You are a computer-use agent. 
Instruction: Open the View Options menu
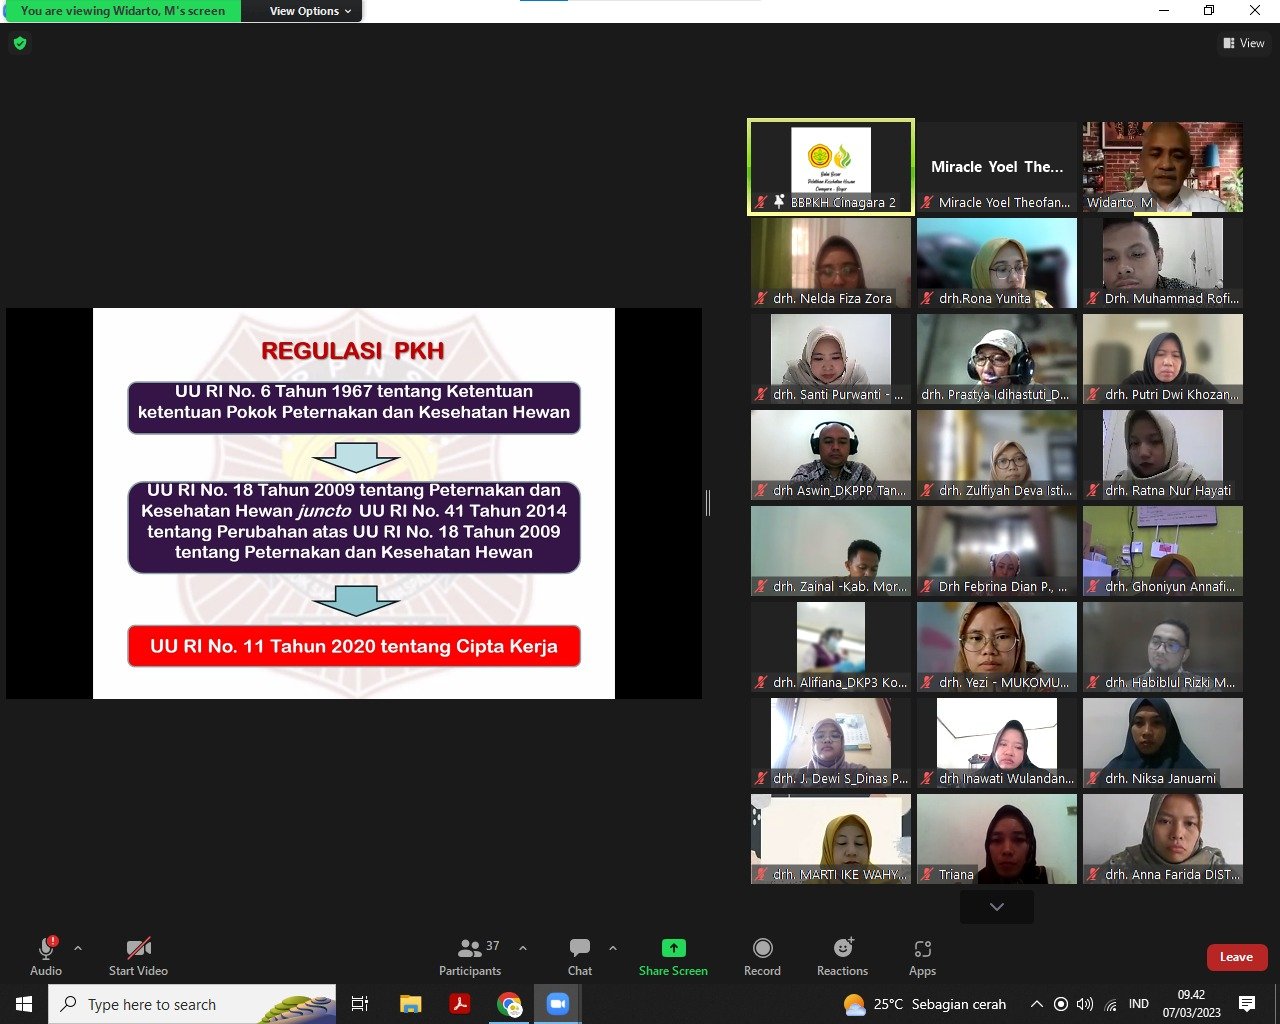[310, 11]
